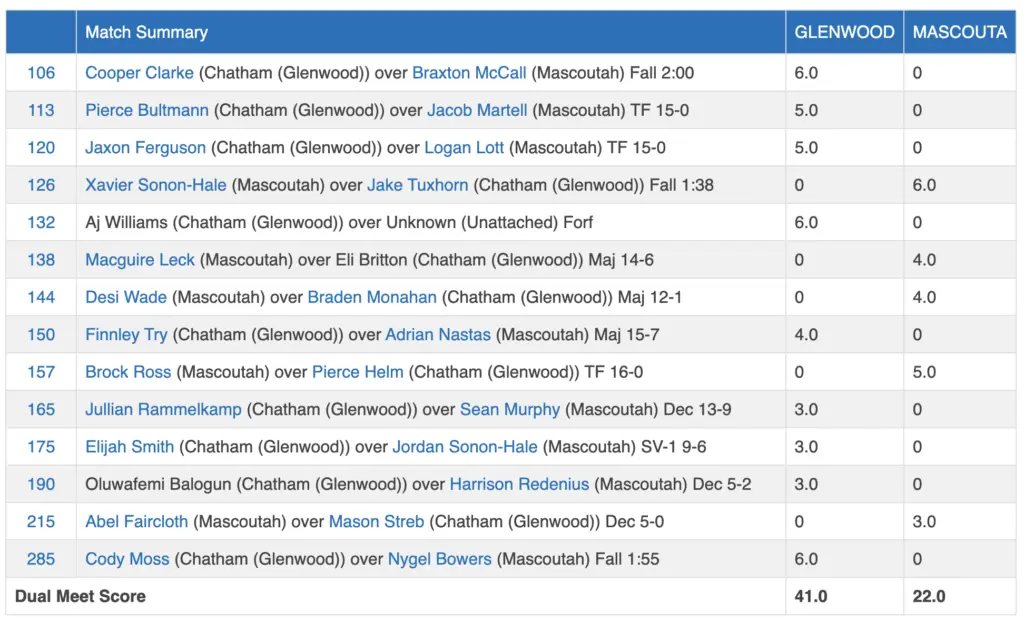Click Braden Monahan's name link
Viewport: 1024px width, 631px height.
(x=372, y=297)
